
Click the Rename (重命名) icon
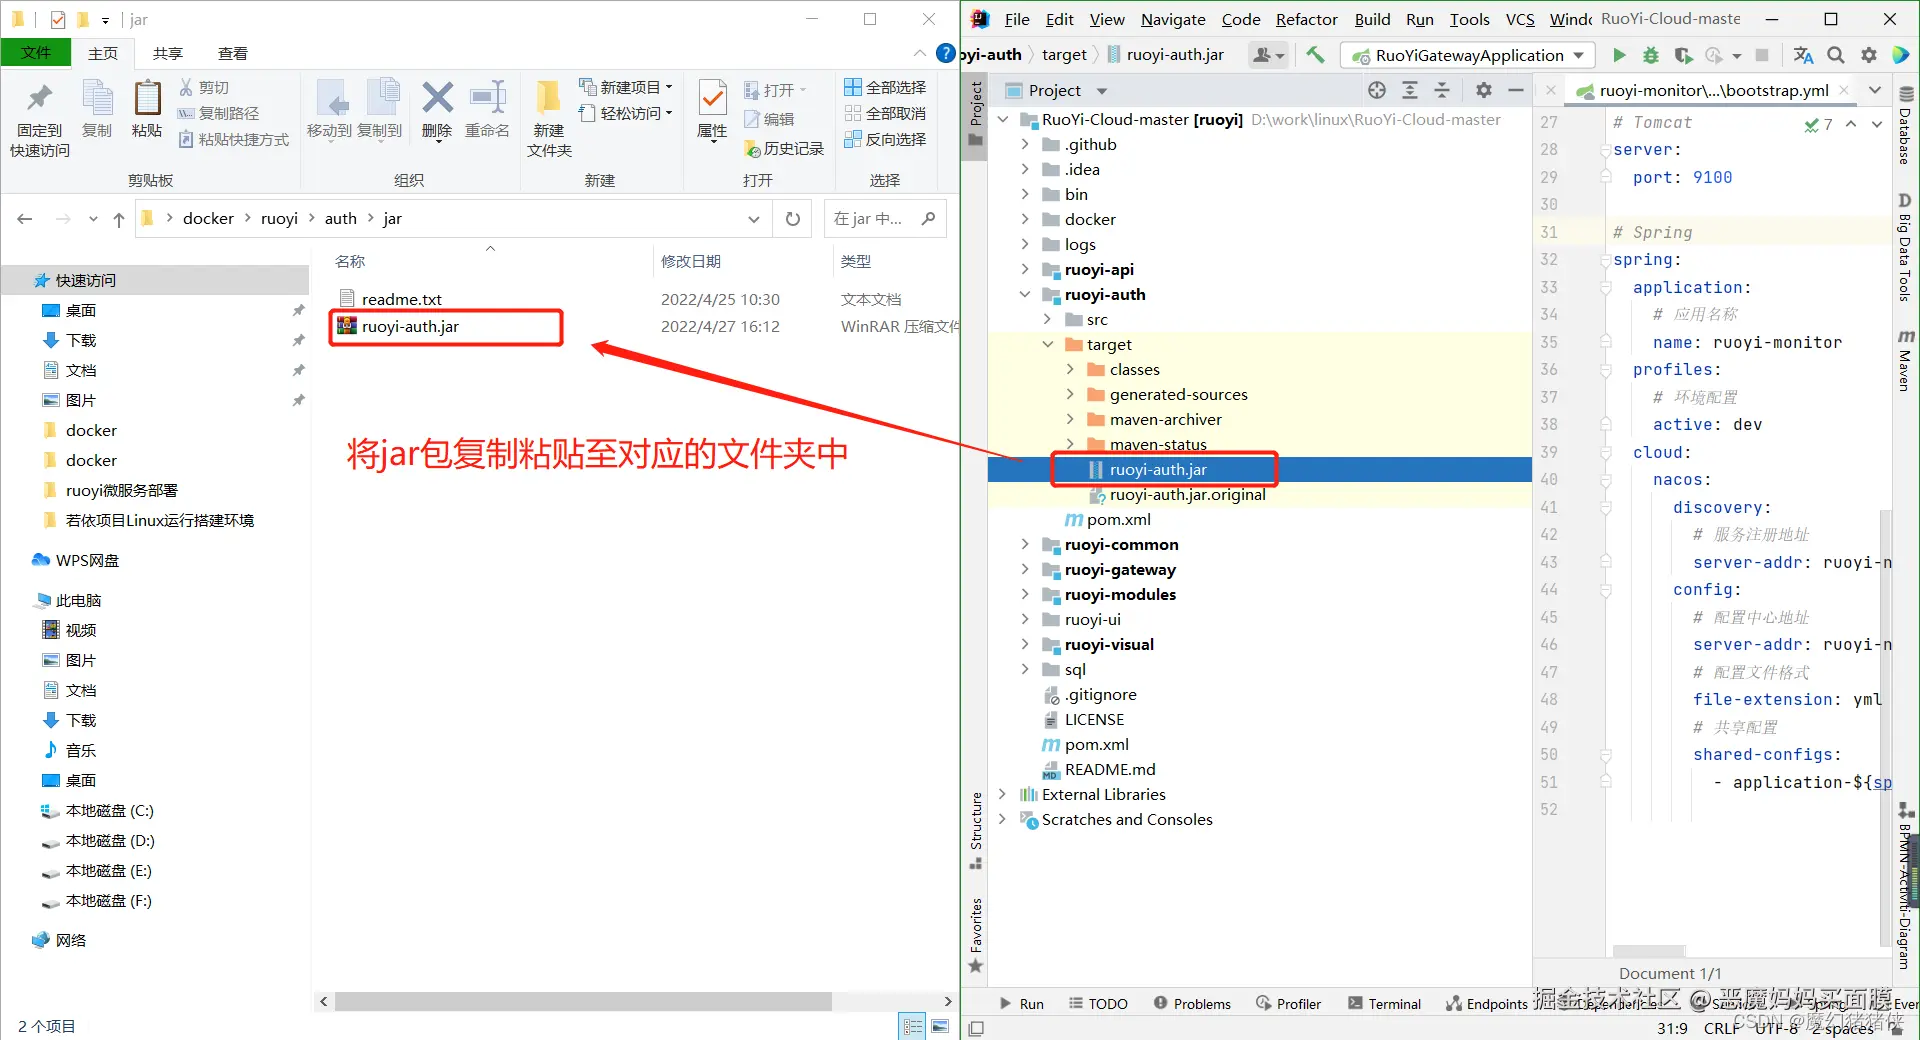pyautogui.click(x=487, y=98)
